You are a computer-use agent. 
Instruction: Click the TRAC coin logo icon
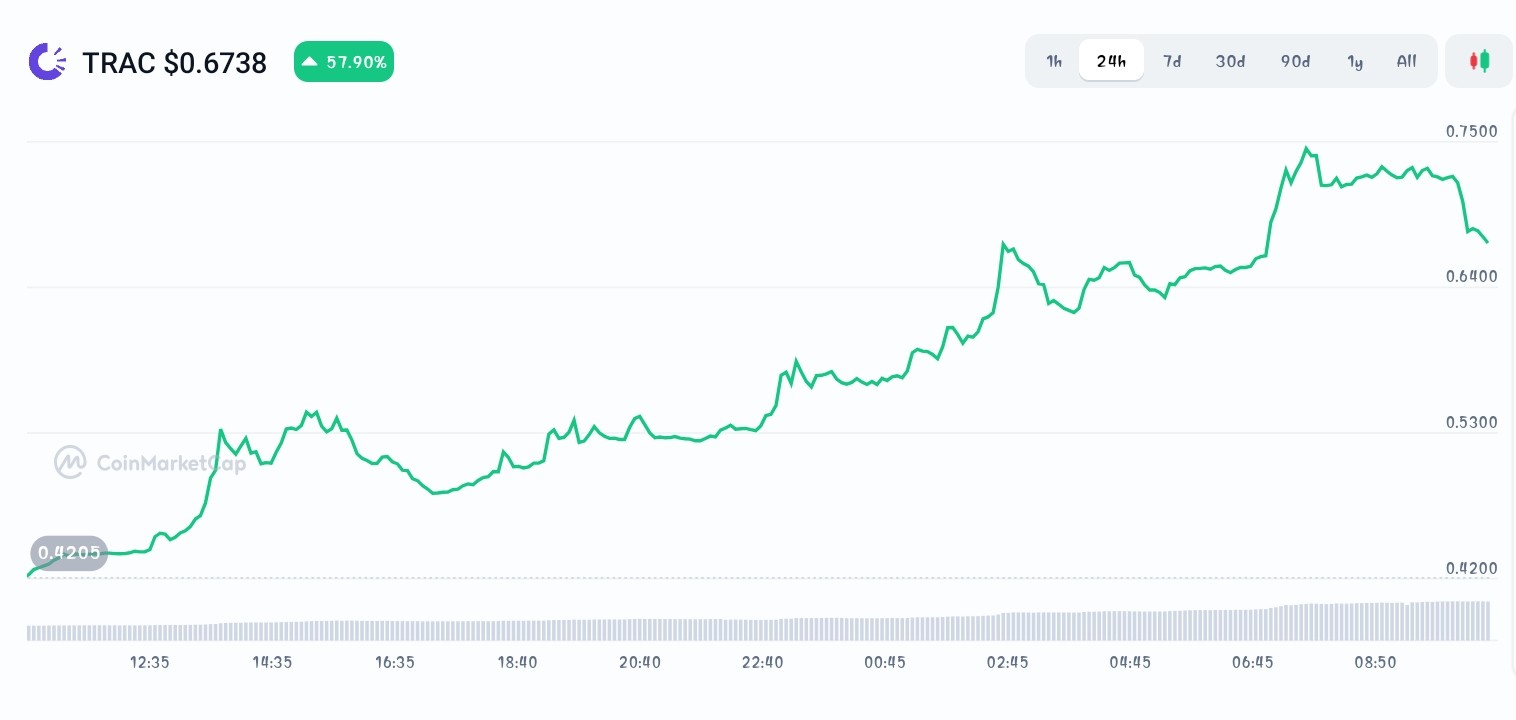[47, 62]
